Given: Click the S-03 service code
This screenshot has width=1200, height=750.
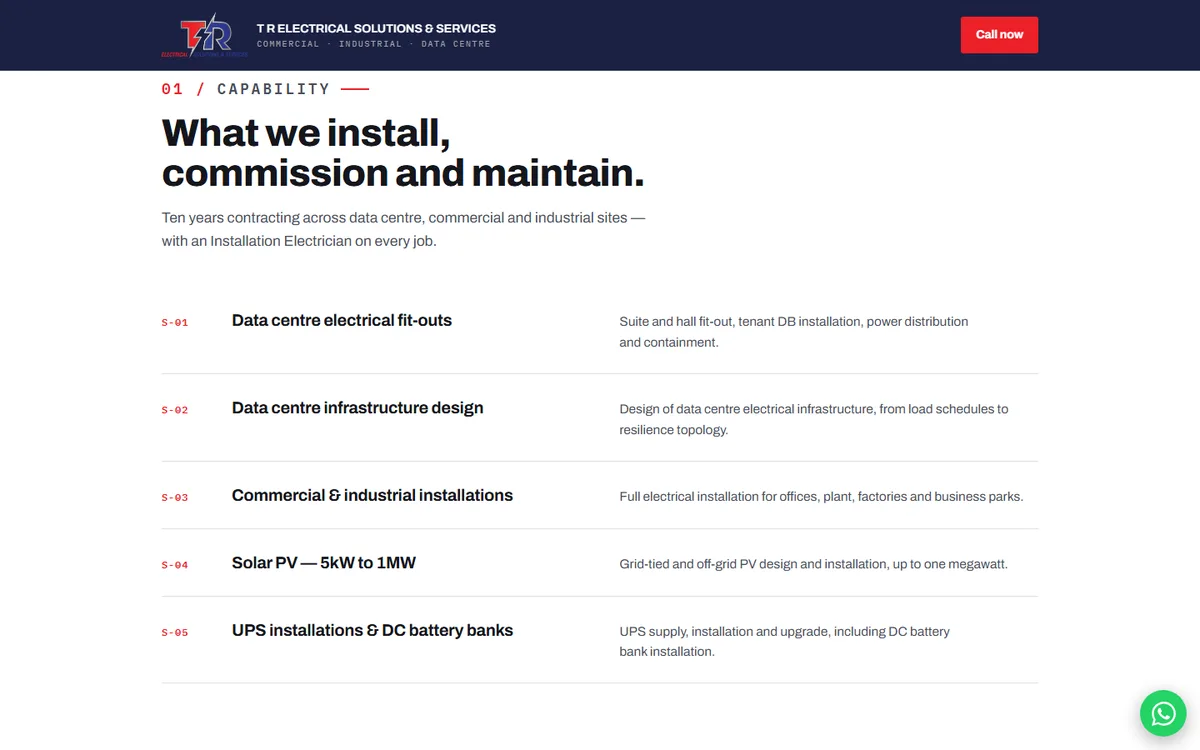Looking at the screenshot, I should (175, 497).
